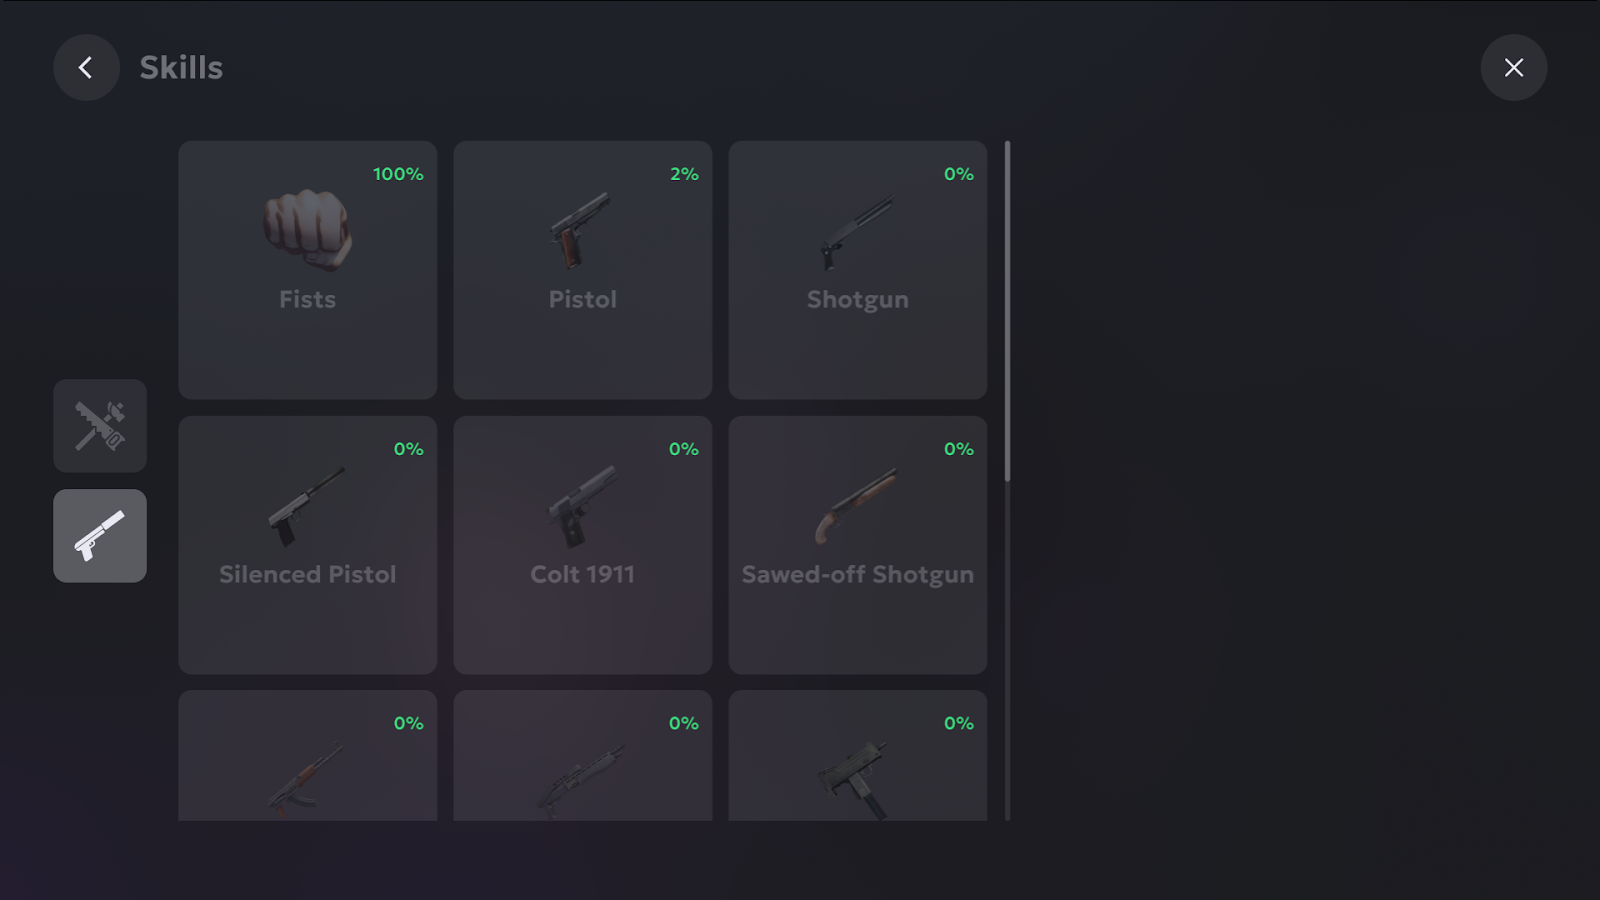1600x900 pixels.
Task: Switch to the crafting tools skills tab
Action: (x=100, y=426)
